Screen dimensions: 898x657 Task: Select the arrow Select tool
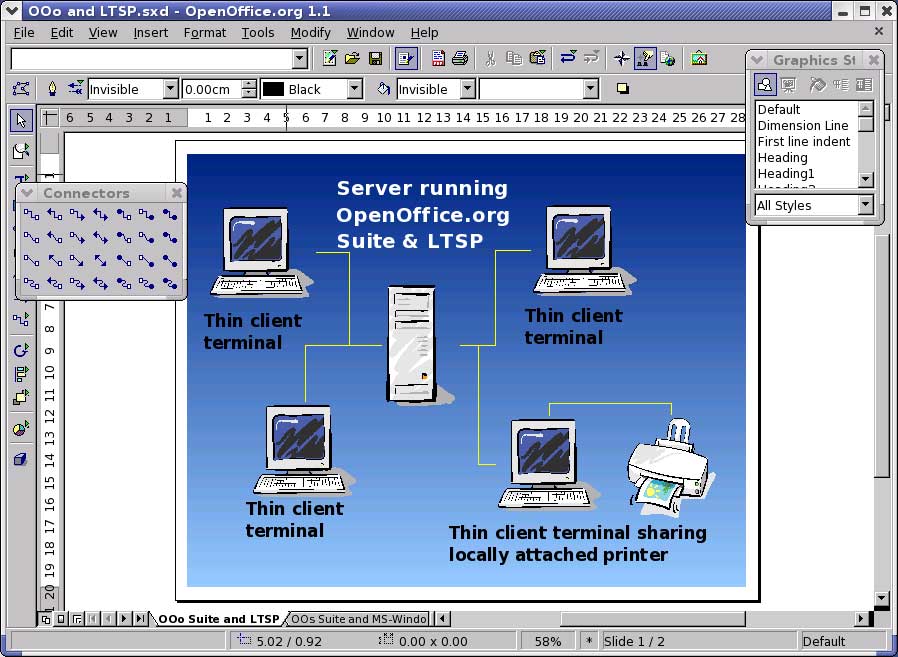click(x=21, y=120)
